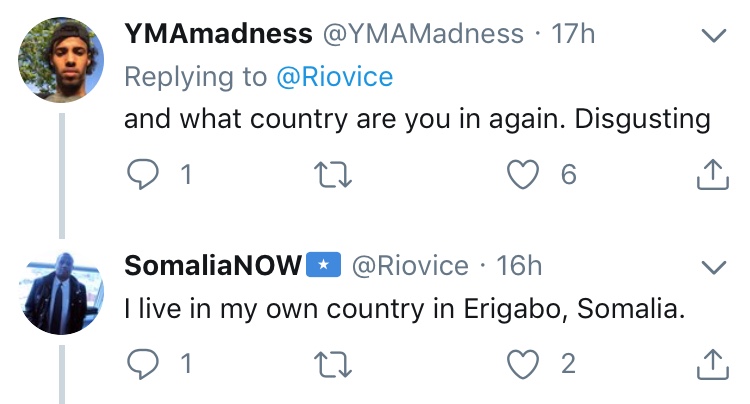
Task: Like SomaliaNOW's tweet about Erigabo
Action: [522, 364]
